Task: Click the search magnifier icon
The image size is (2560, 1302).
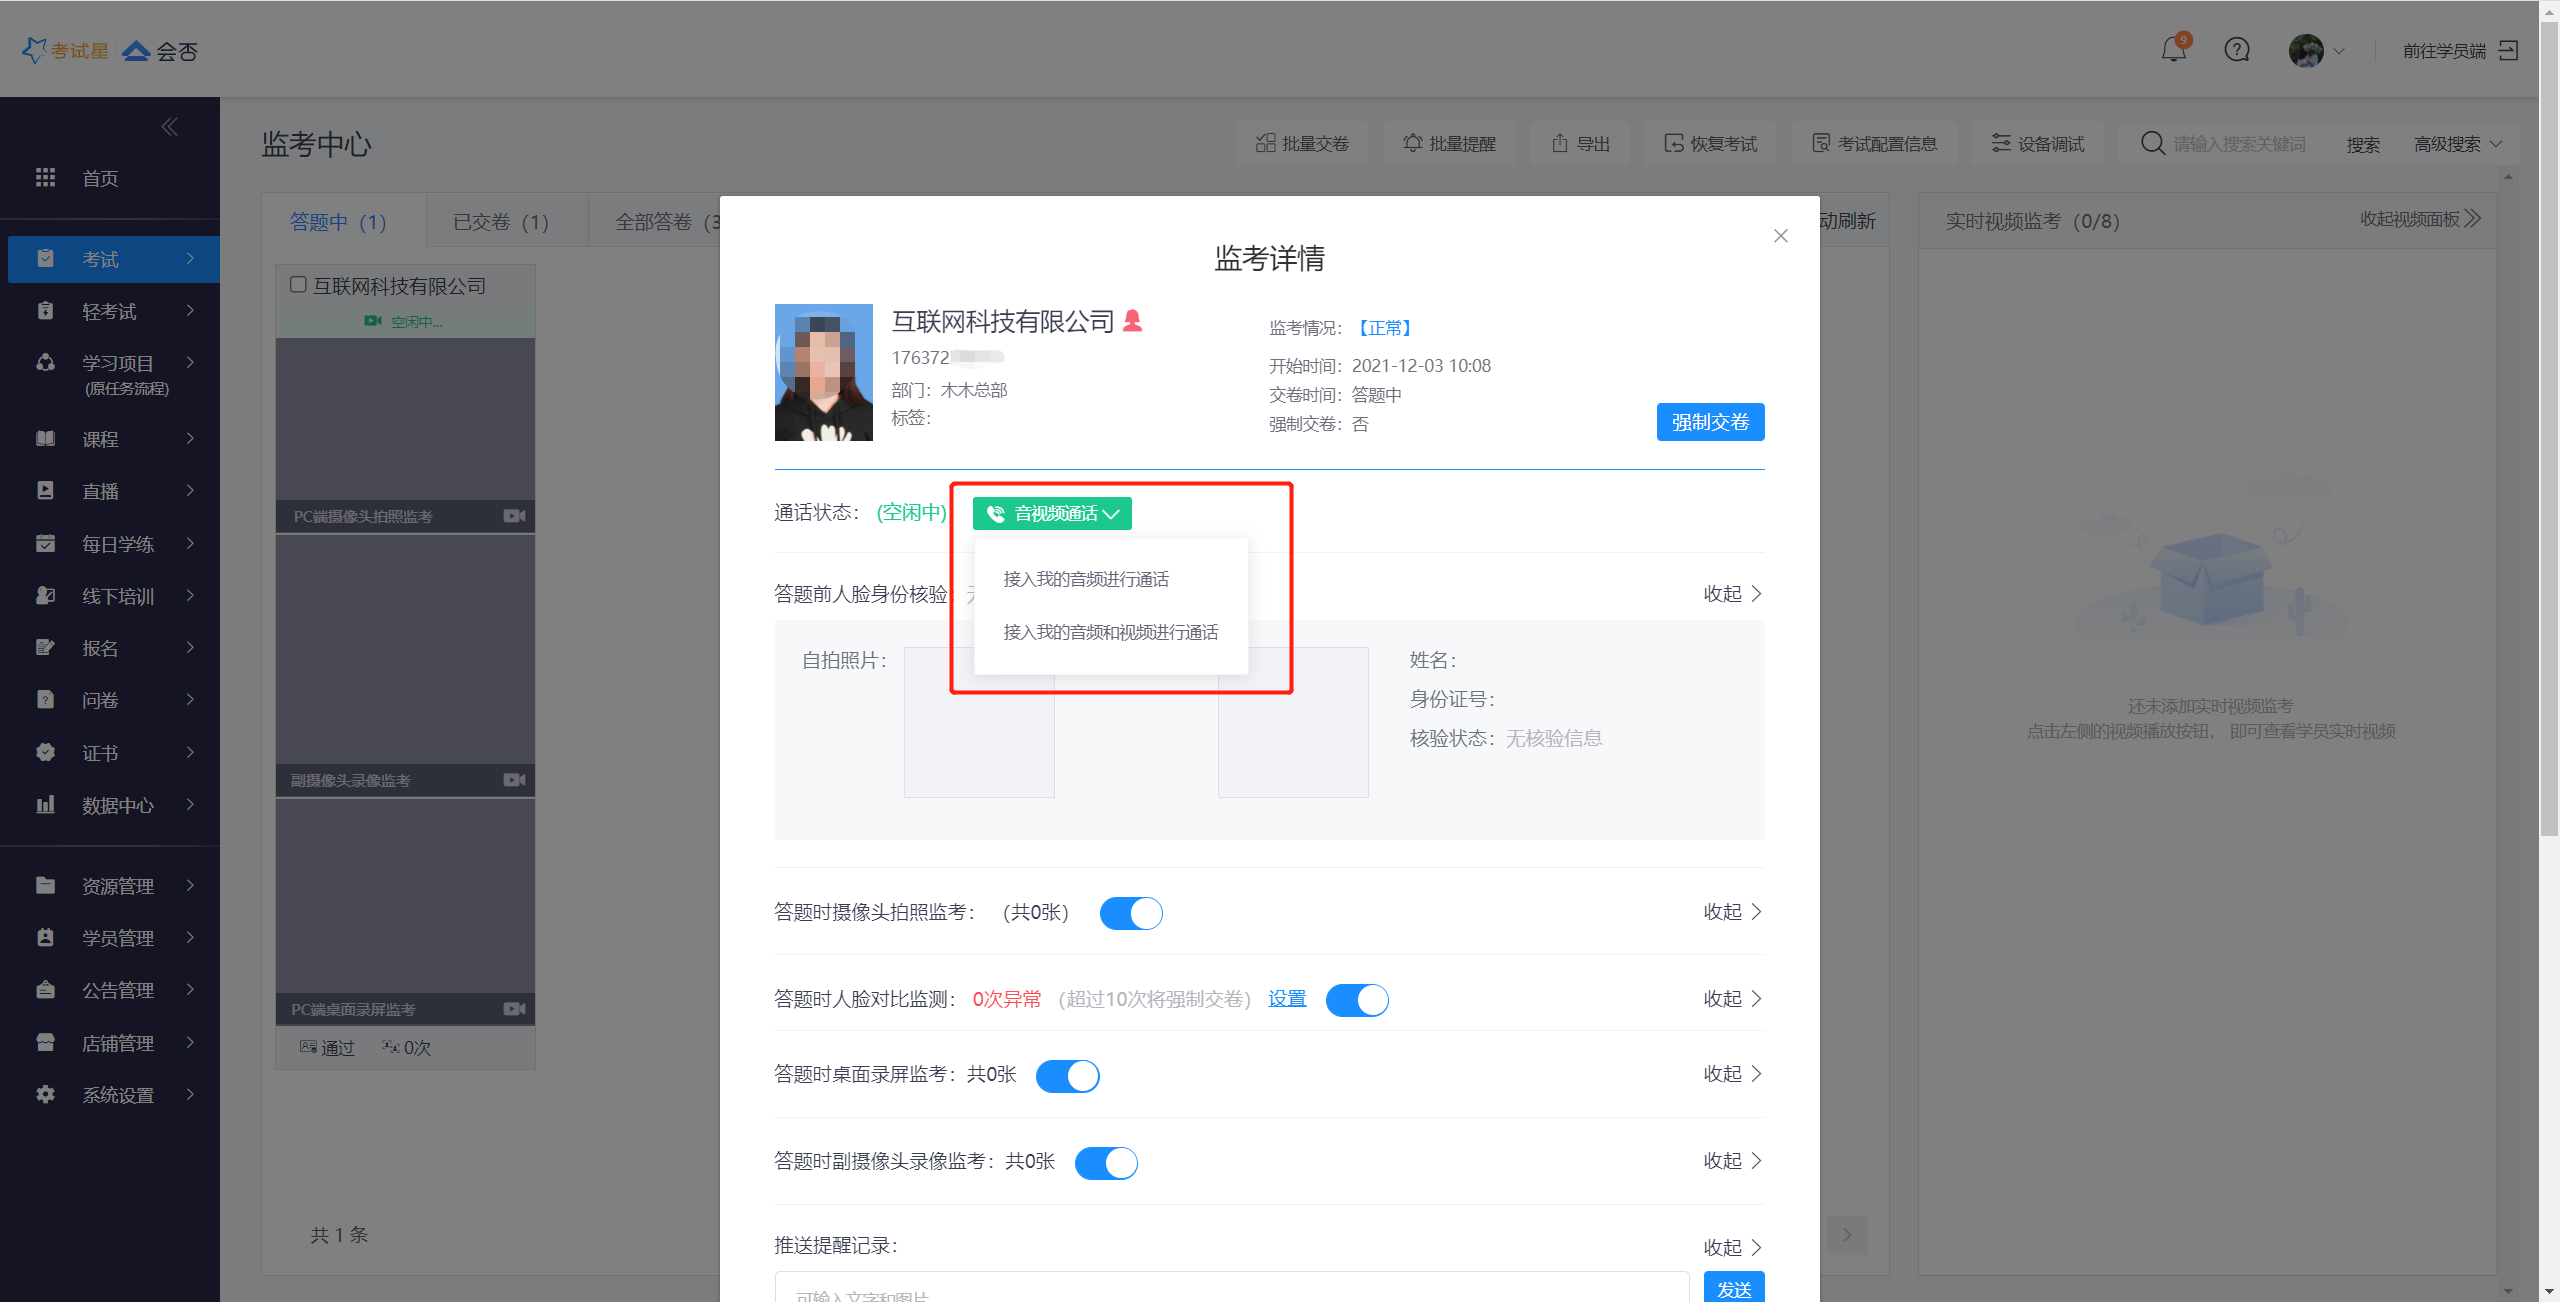Action: (2152, 143)
